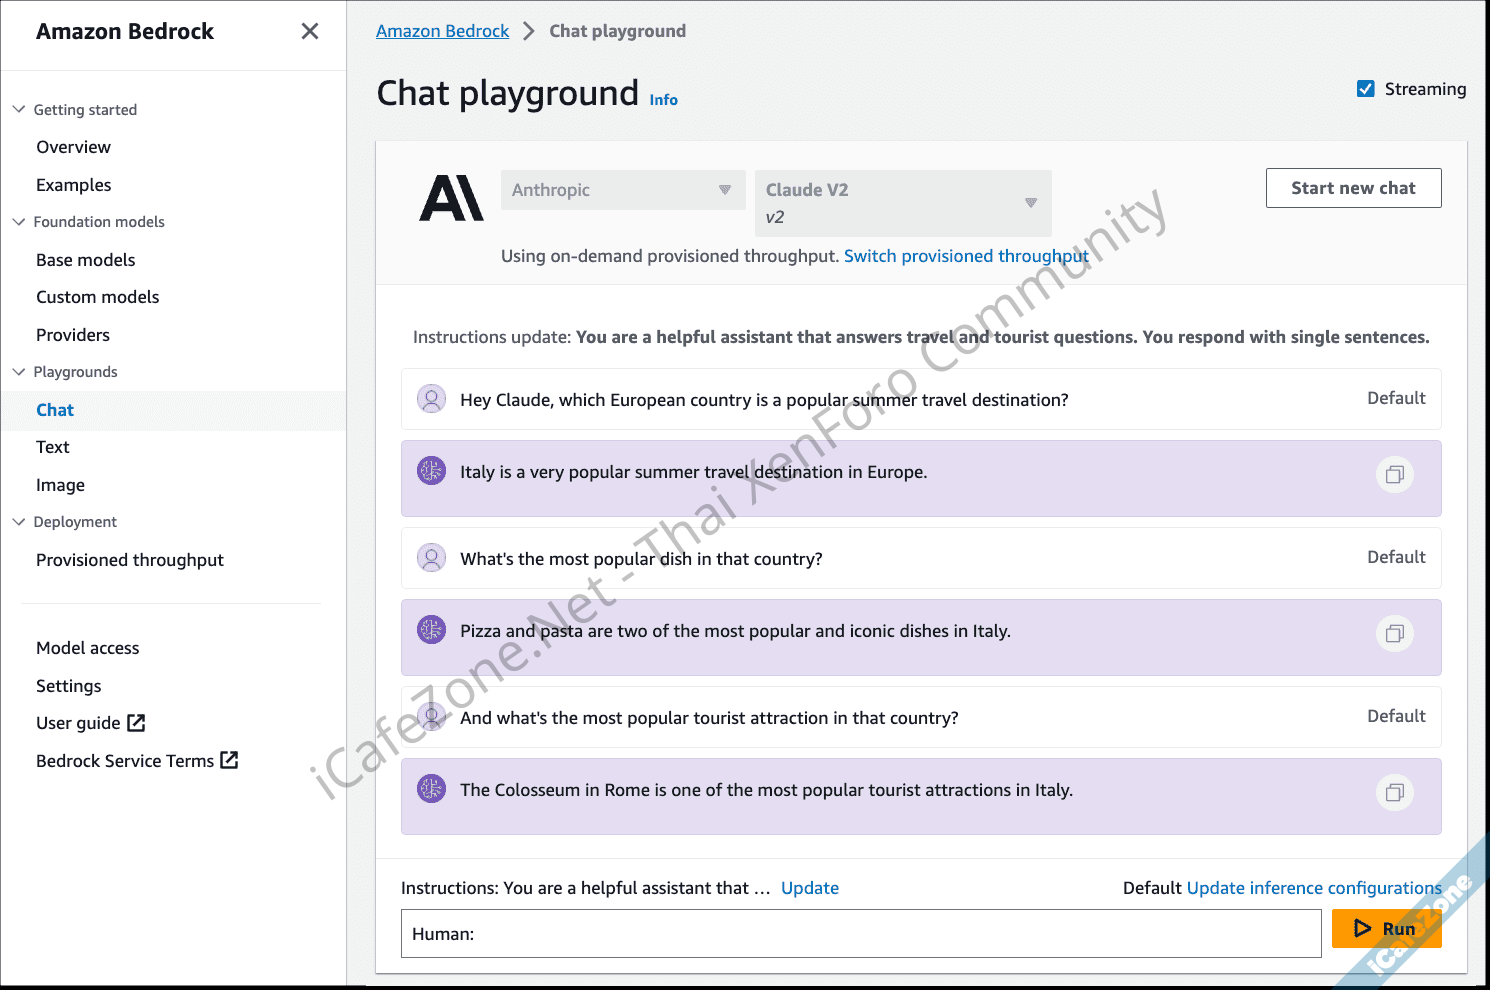
Task: Open the Anthropic provider dropdown
Action: 622,190
